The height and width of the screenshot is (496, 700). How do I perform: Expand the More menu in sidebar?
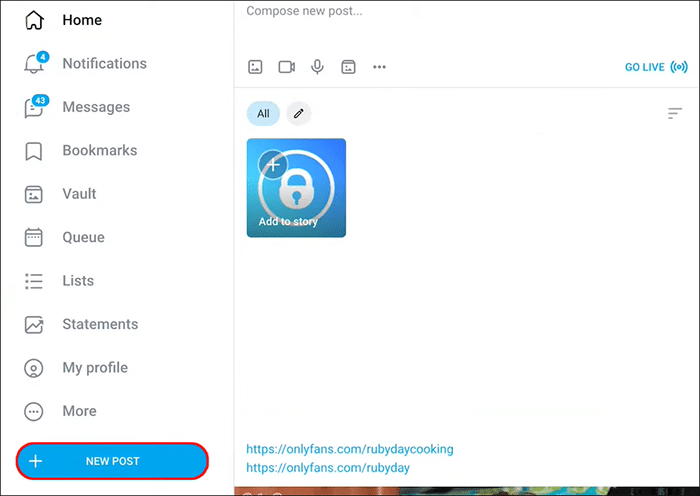click(79, 411)
